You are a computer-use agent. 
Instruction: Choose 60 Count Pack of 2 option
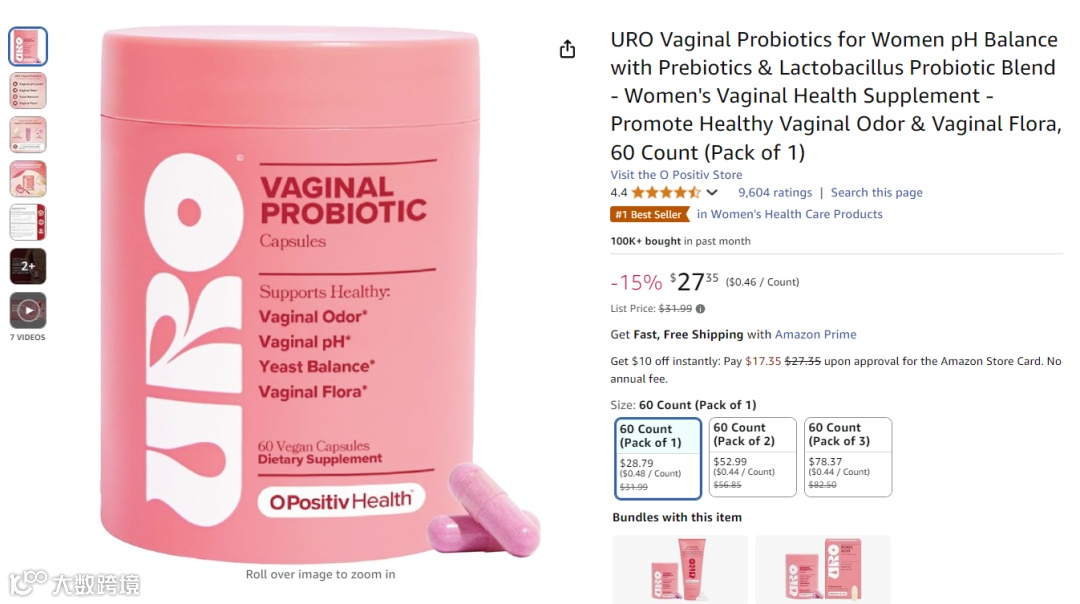click(x=752, y=457)
